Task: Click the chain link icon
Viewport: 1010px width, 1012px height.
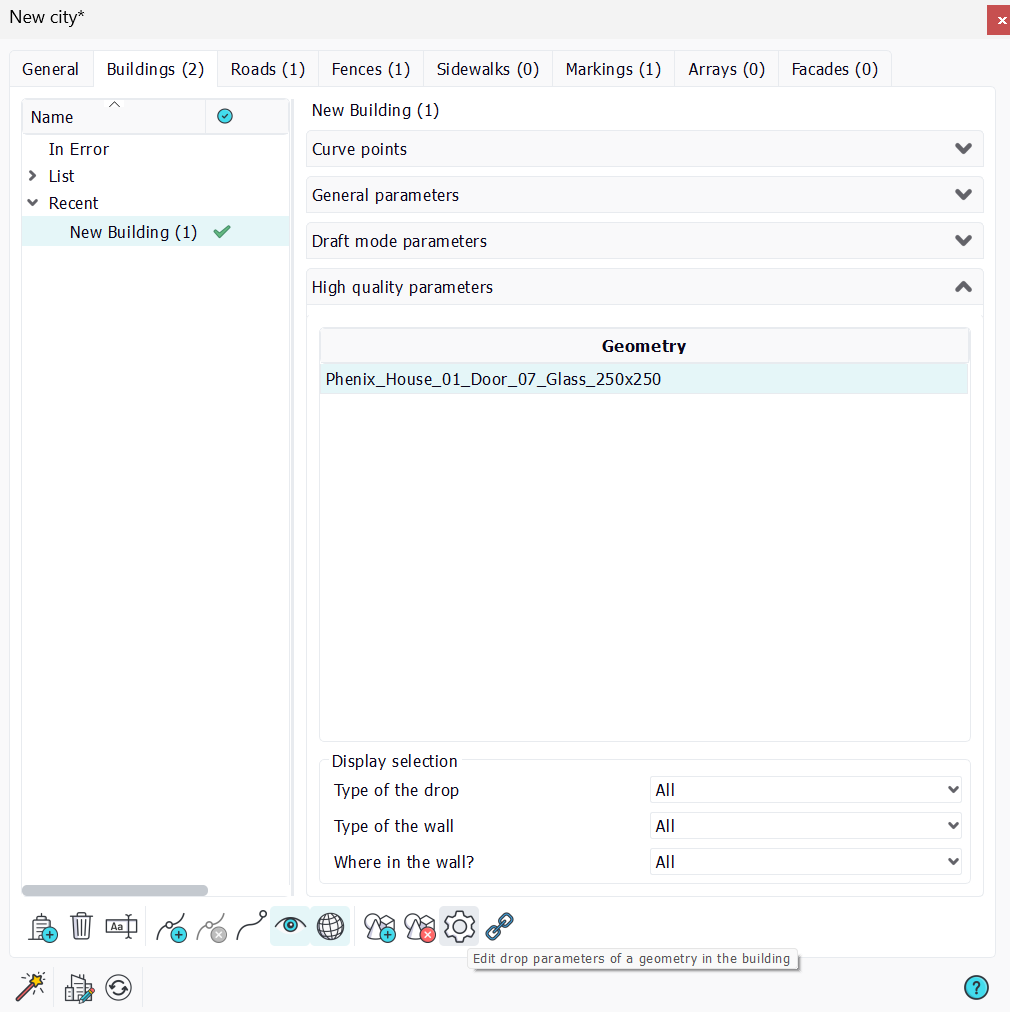Action: [499, 927]
